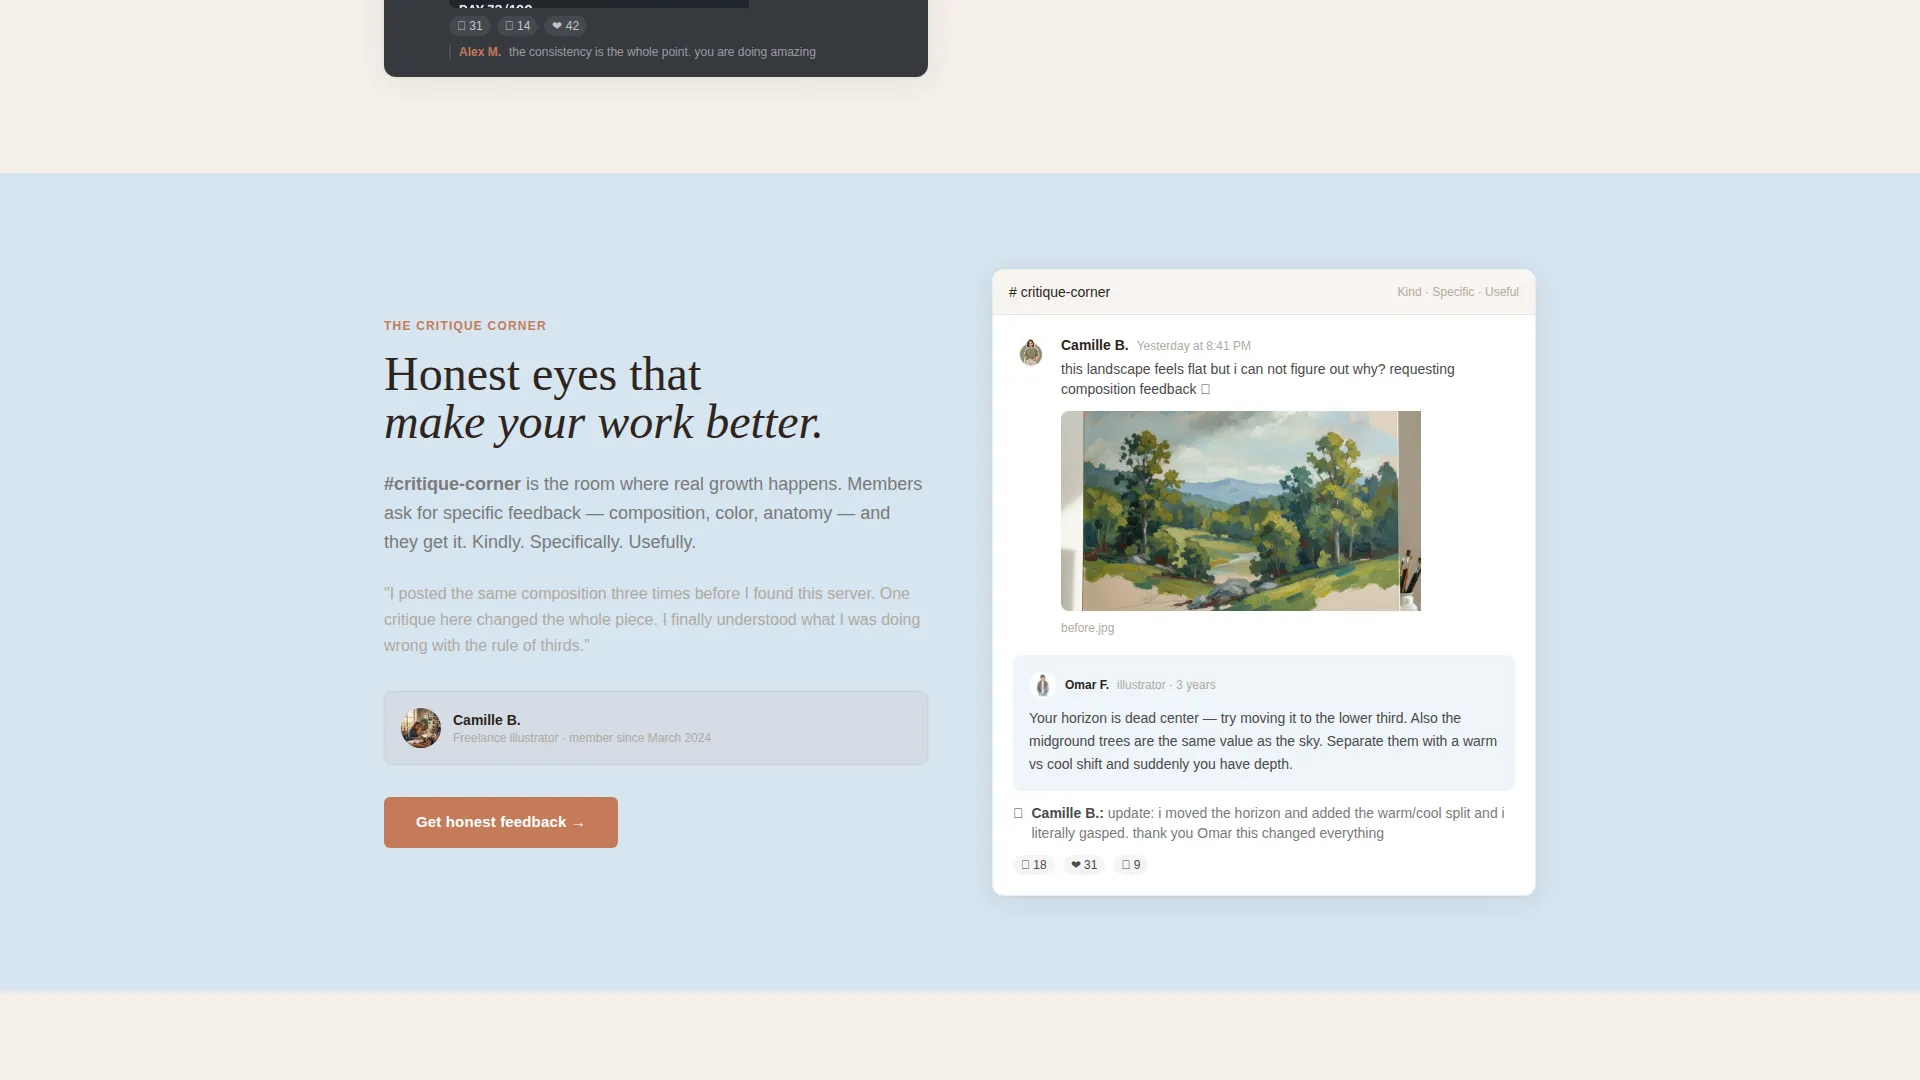Click the # critique-corner channel header
1920x1080 pixels.
(x=1059, y=292)
